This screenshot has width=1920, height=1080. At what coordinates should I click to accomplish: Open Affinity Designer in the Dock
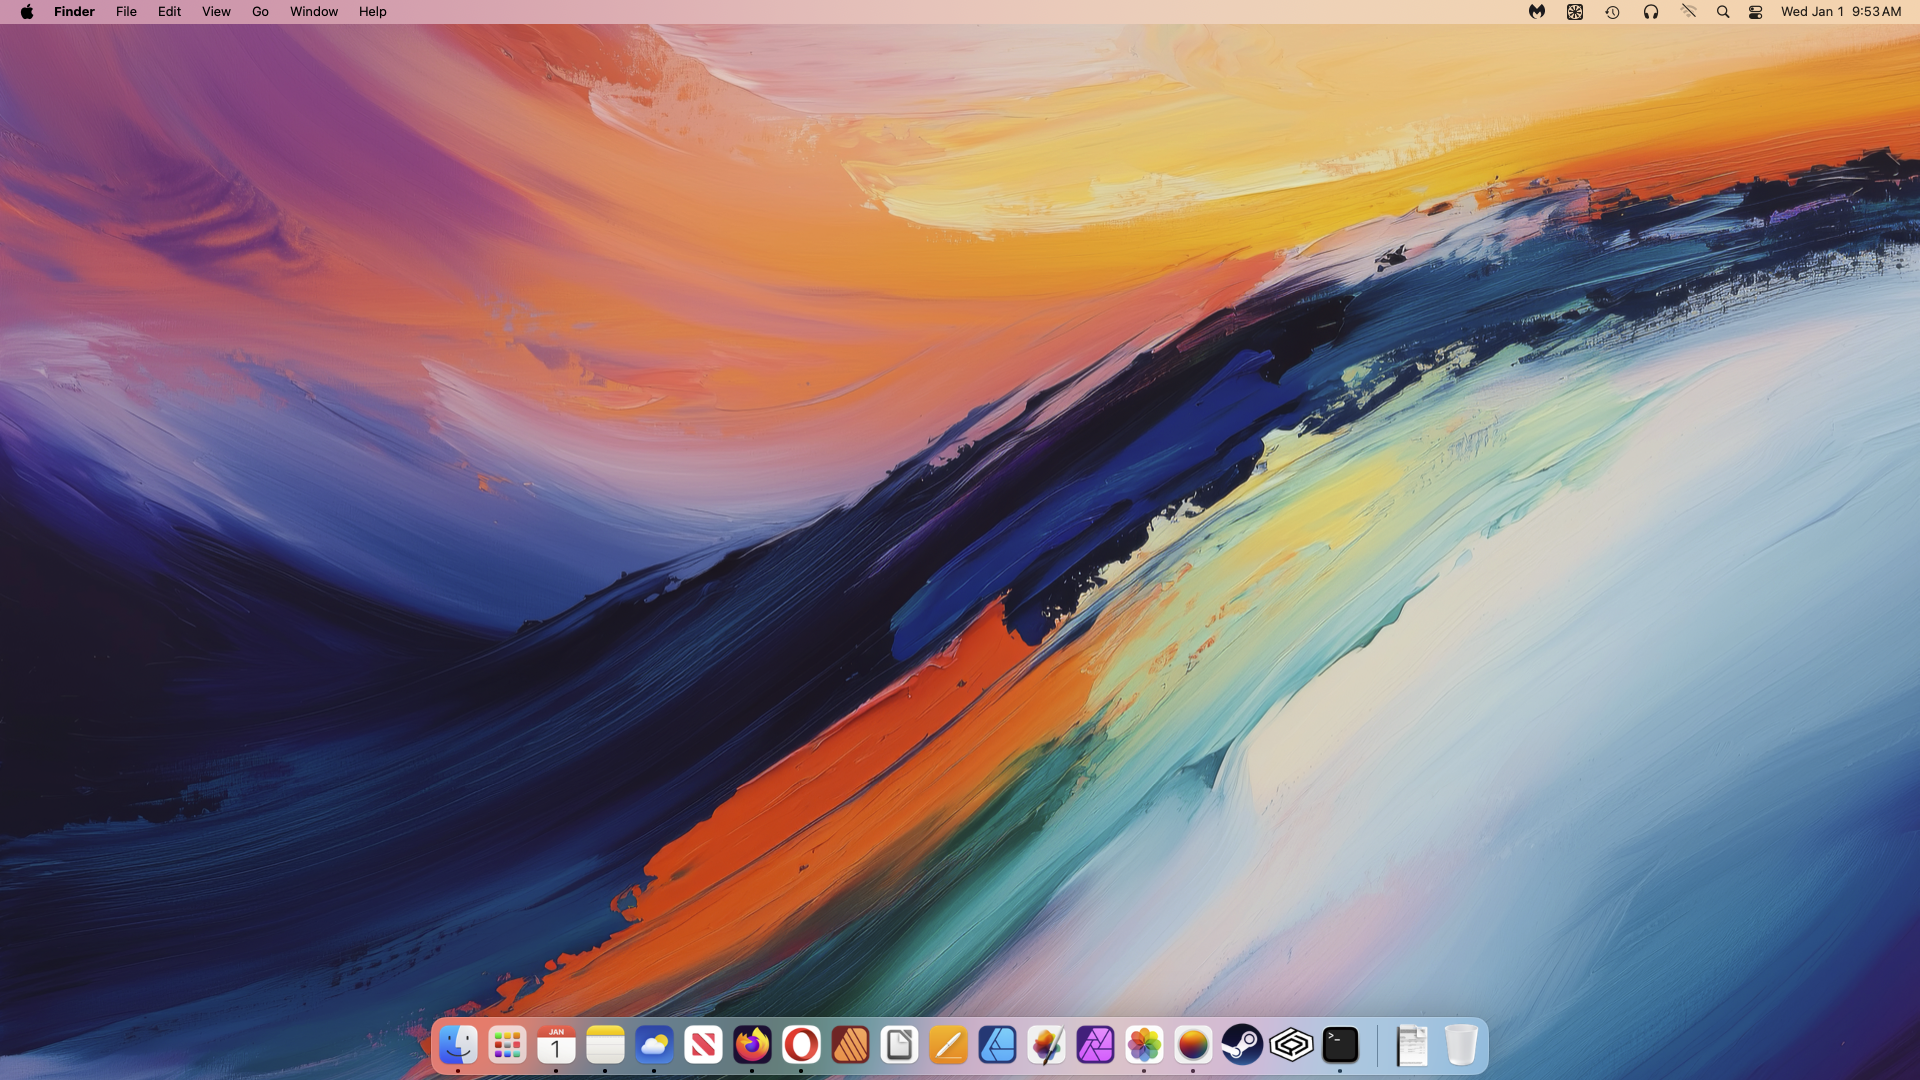[x=997, y=1046]
